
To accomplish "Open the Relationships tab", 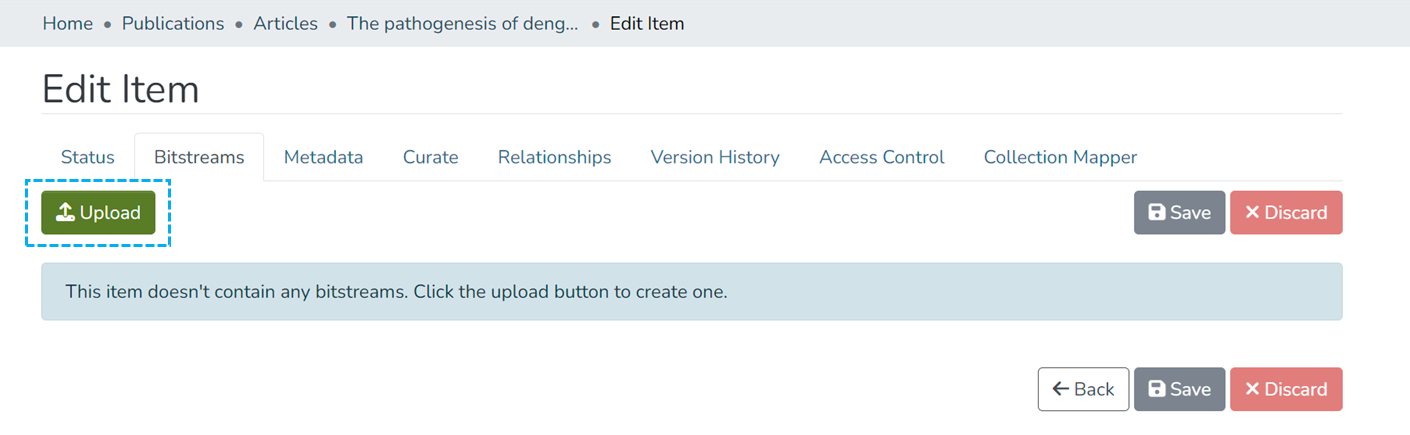I will click(554, 157).
